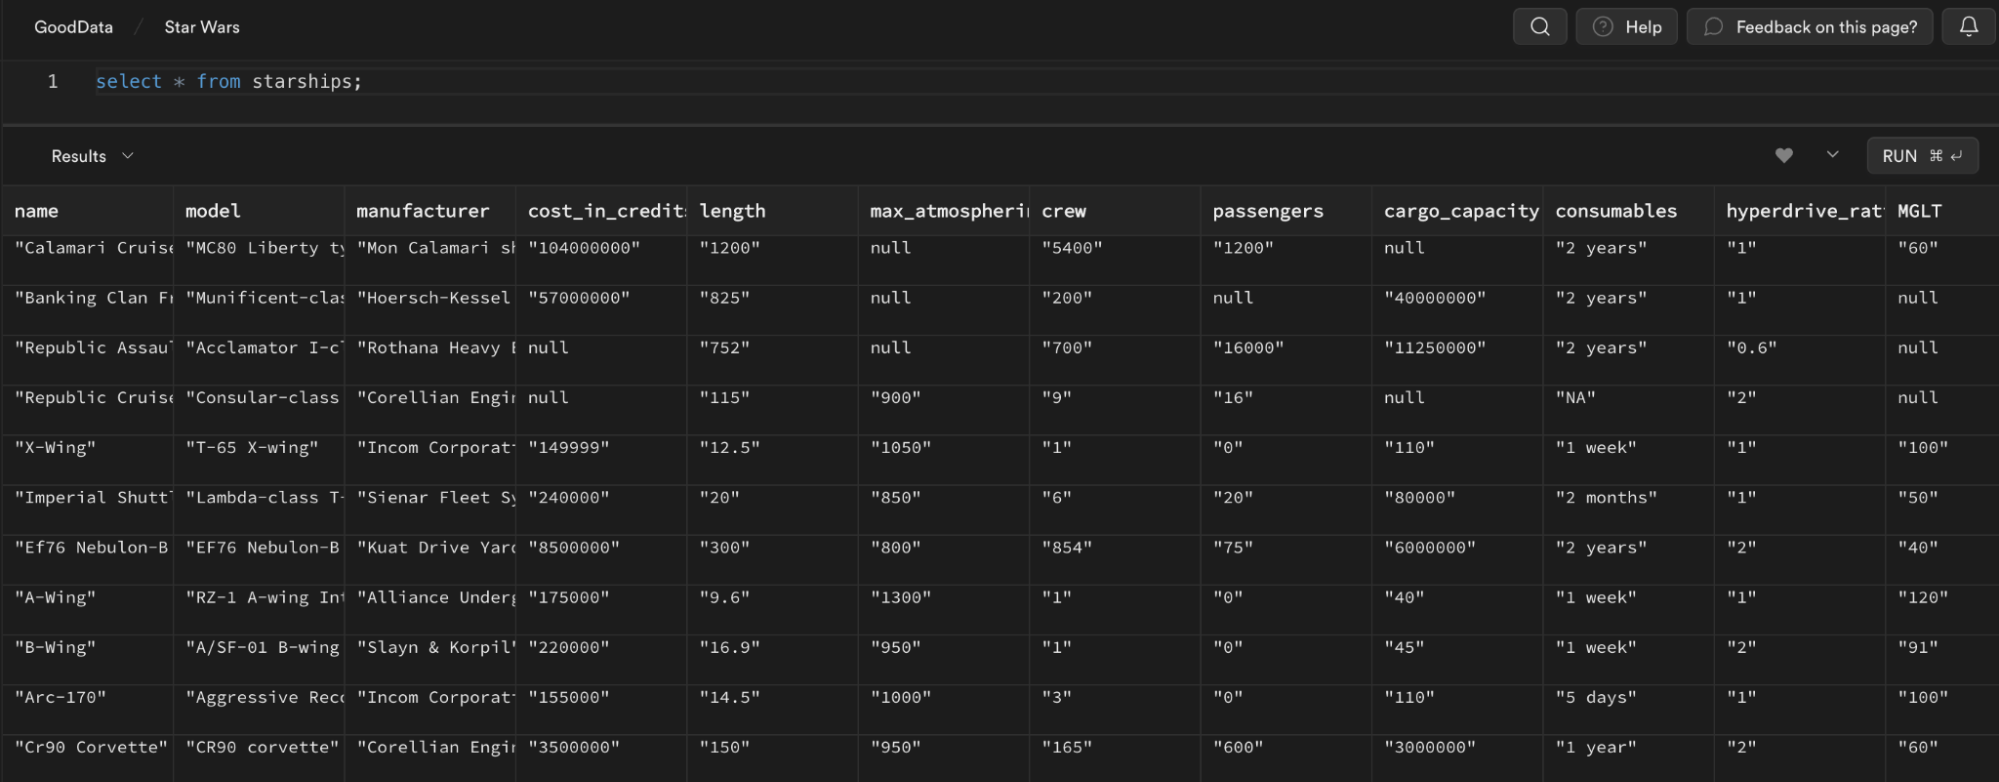Image resolution: width=1999 pixels, height=782 pixels.
Task: Select the MGLT column header
Action: [x=1942, y=211]
